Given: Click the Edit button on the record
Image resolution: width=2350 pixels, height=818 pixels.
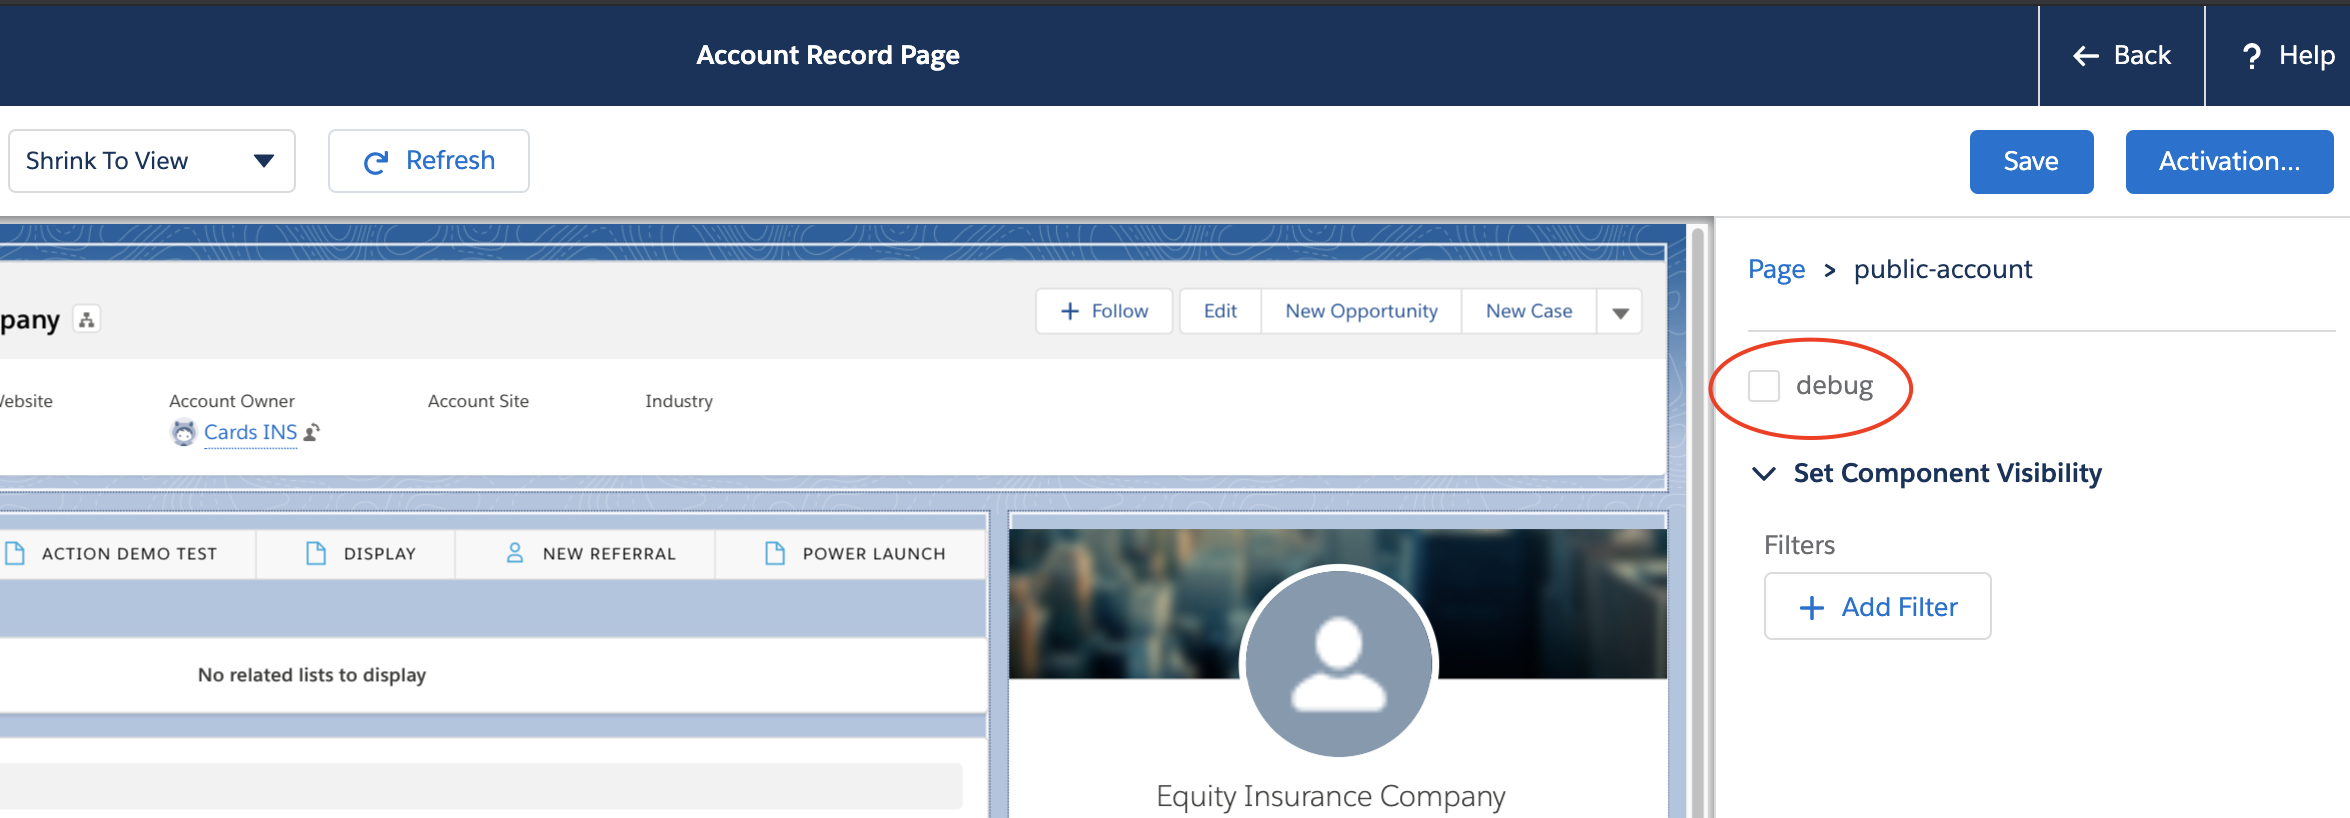Looking at the screenshot, I should pyautogui.click(x=1220, y=311).
